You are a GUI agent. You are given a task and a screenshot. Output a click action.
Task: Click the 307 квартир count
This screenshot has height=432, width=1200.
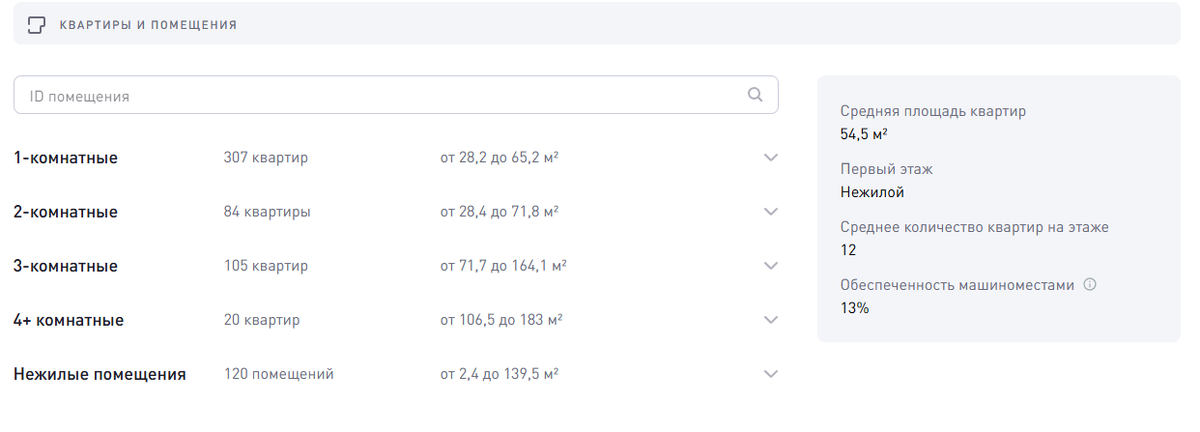click(x=266, y=158)
